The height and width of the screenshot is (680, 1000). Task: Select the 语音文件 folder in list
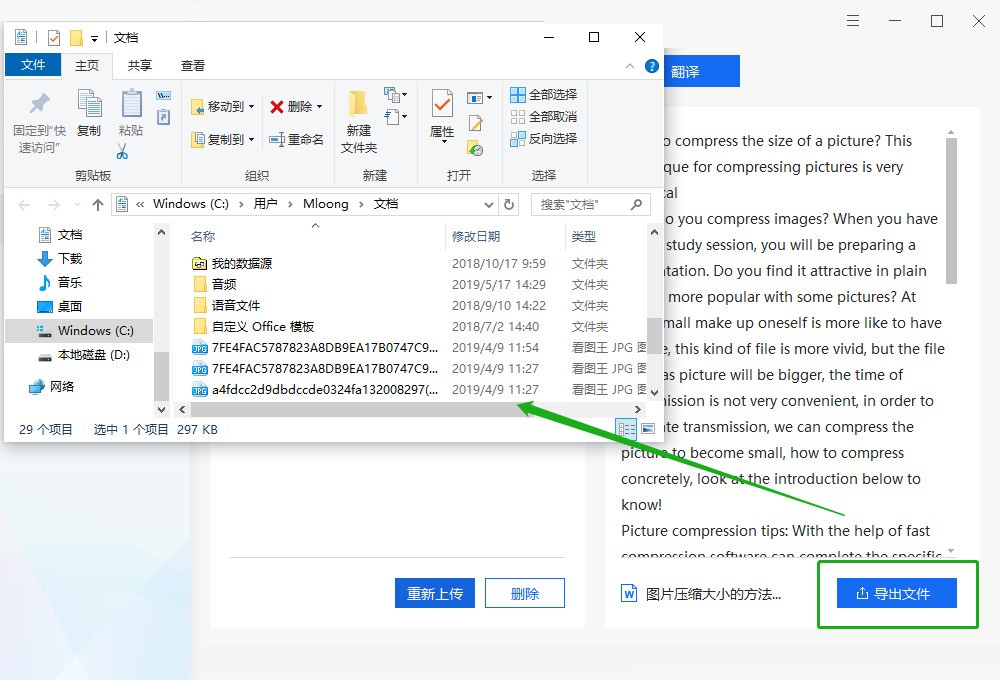(x=236, y=305)
